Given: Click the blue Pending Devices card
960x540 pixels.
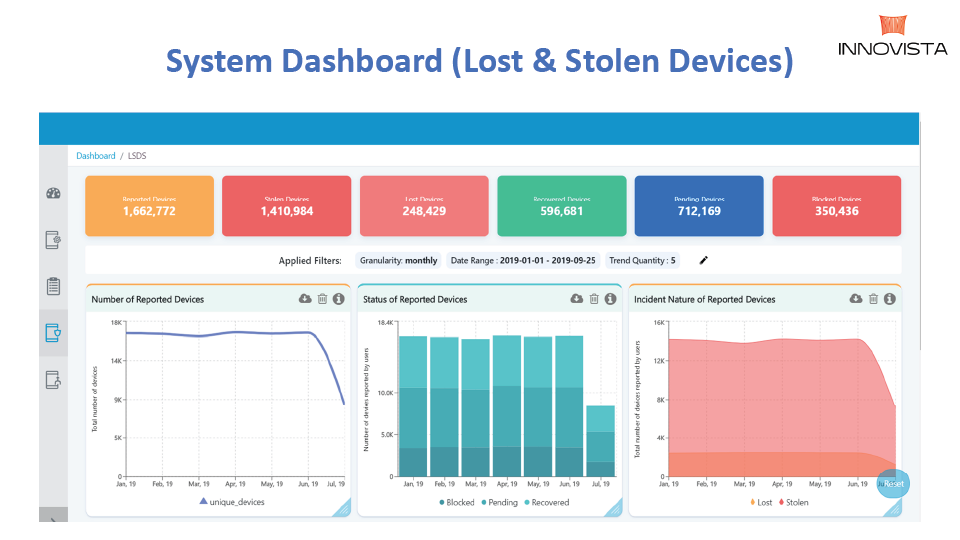Looking at the screenshot, I should coord(698,206).
